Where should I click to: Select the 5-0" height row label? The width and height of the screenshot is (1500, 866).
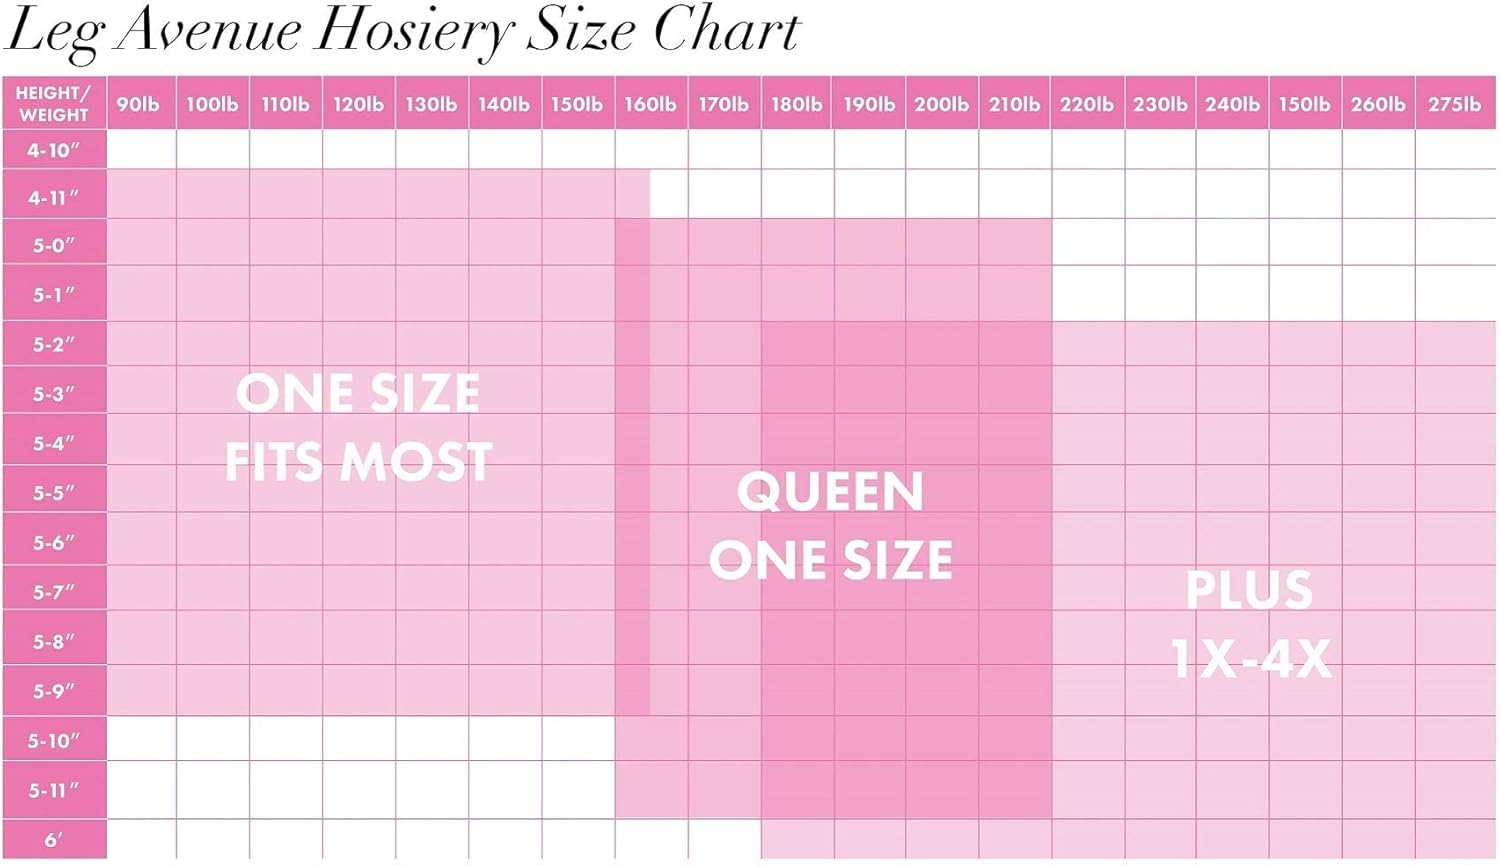pos(54,245)
